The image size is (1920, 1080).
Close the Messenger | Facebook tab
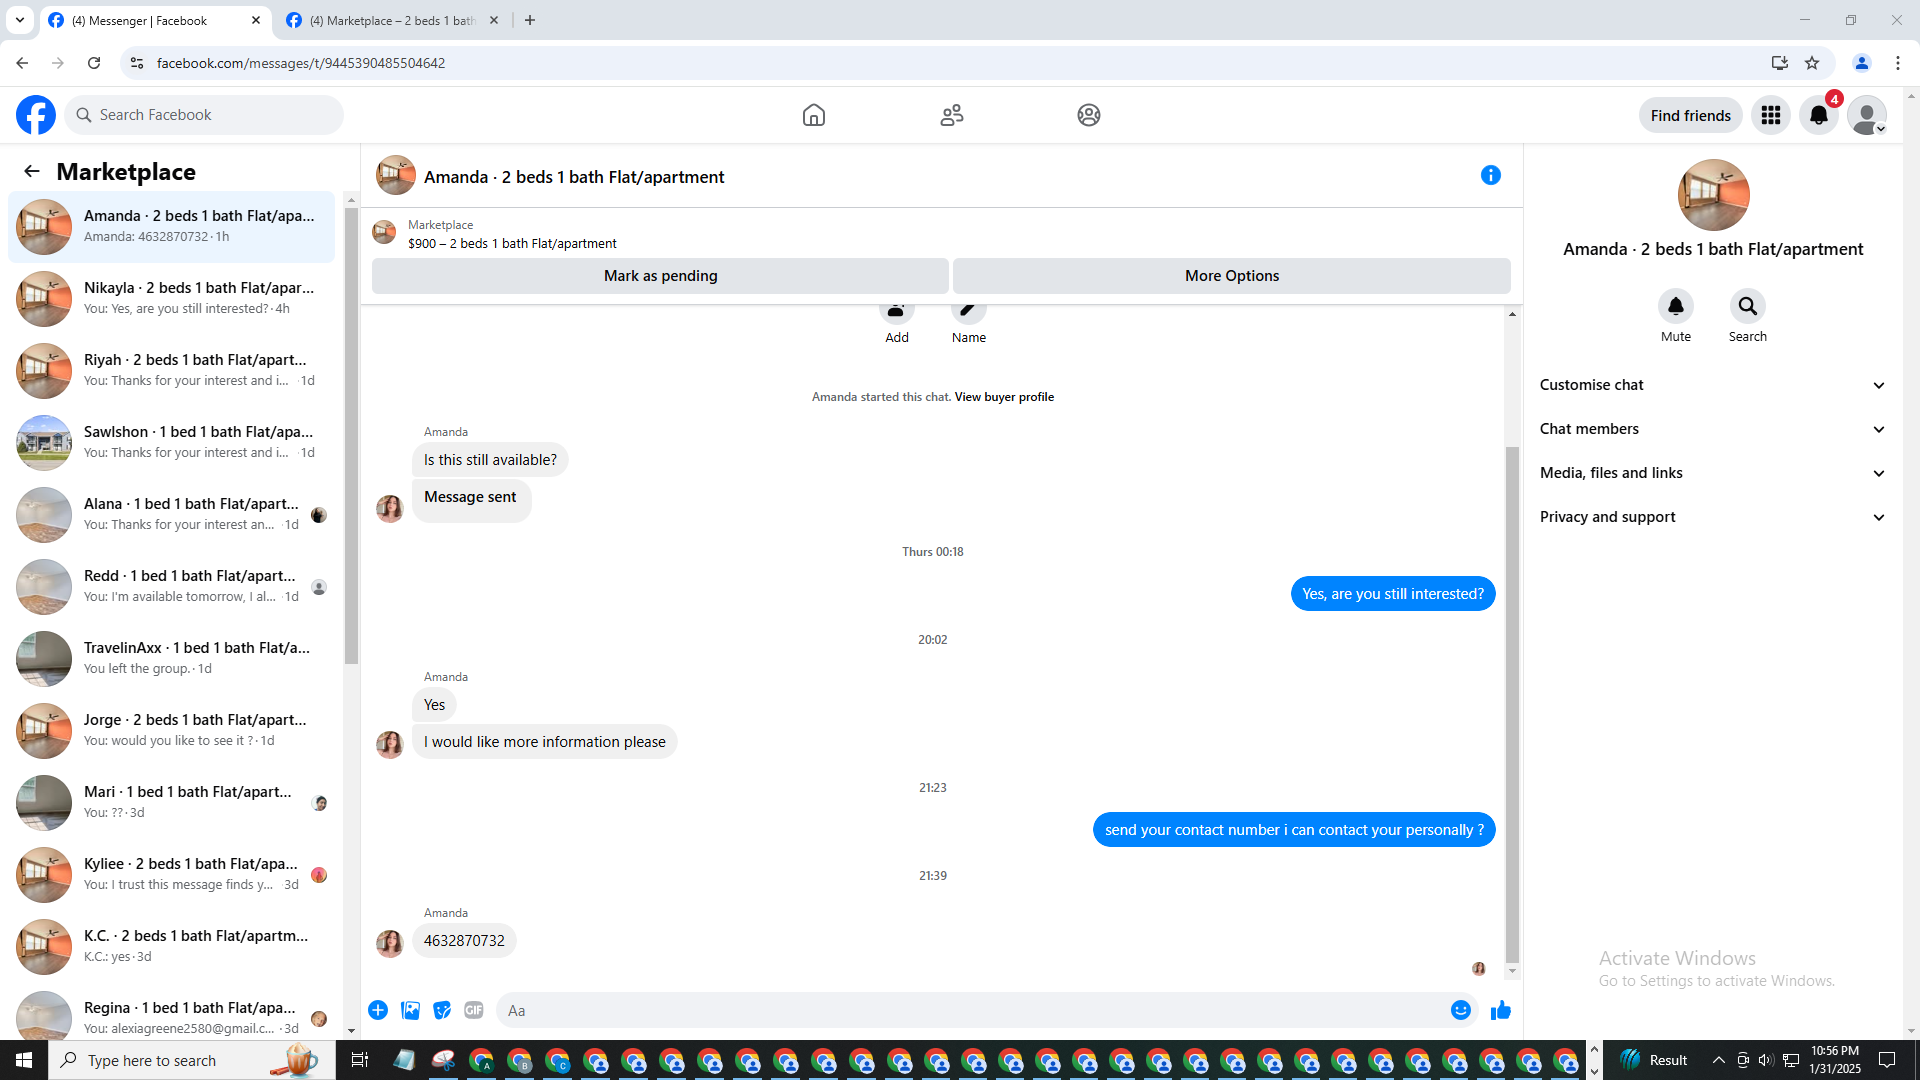point(256,20)
